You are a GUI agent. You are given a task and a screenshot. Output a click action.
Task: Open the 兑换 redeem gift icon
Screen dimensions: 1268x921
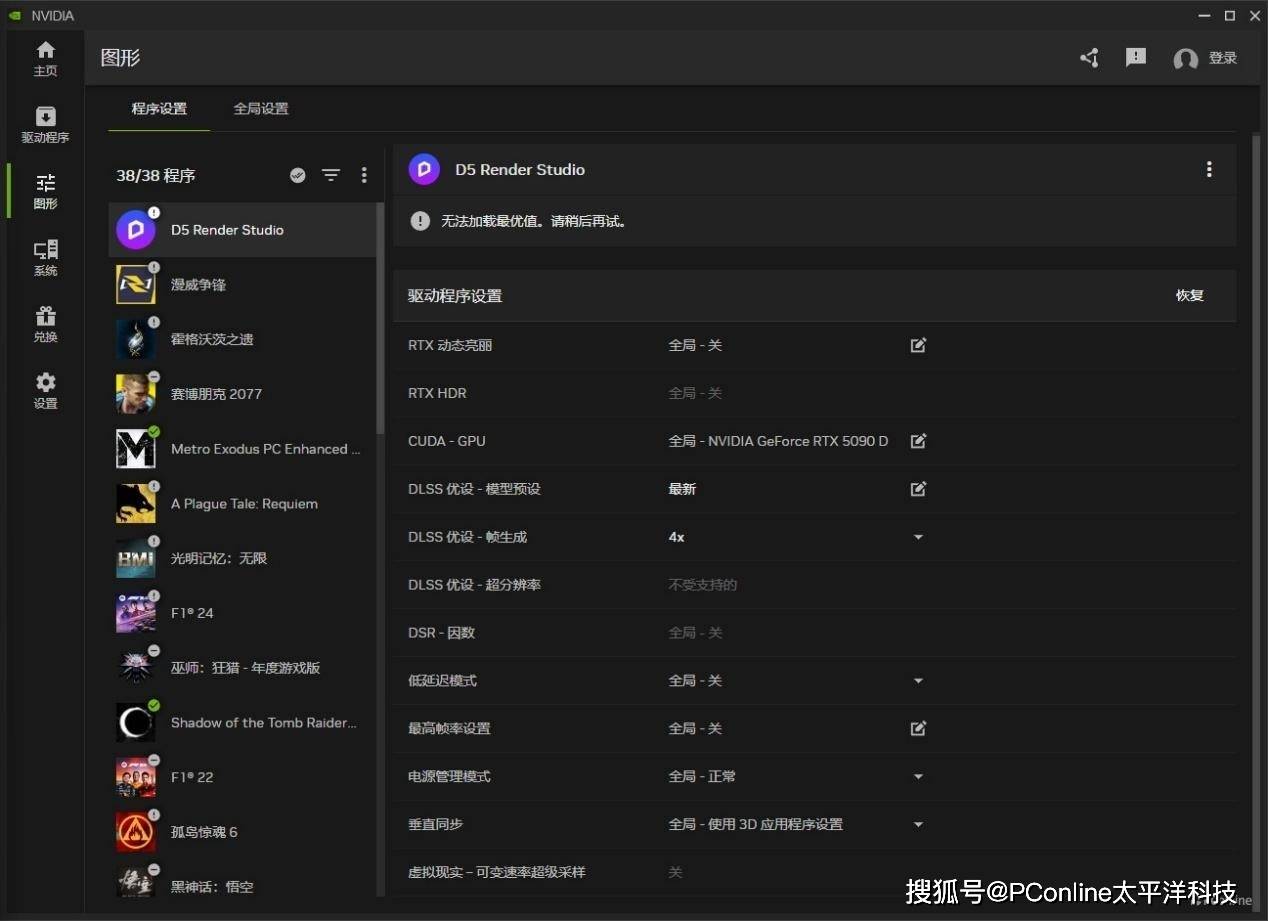45,324
